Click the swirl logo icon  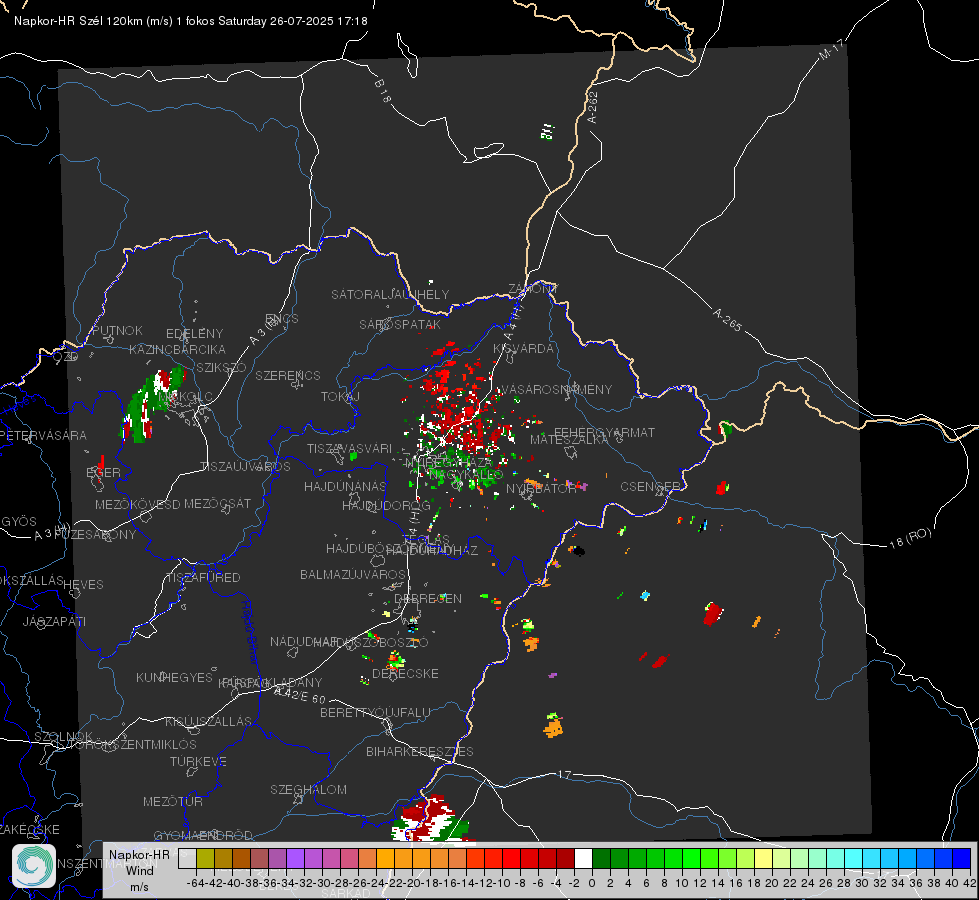[34, 866]
